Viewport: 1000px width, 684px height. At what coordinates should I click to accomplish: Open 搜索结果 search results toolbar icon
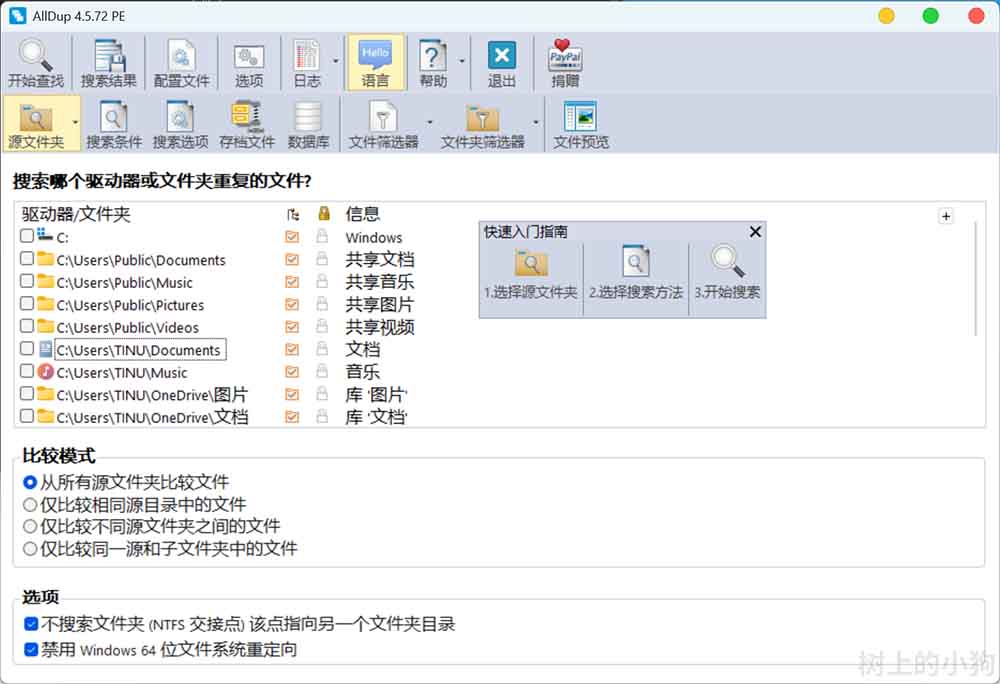(108, 63)
